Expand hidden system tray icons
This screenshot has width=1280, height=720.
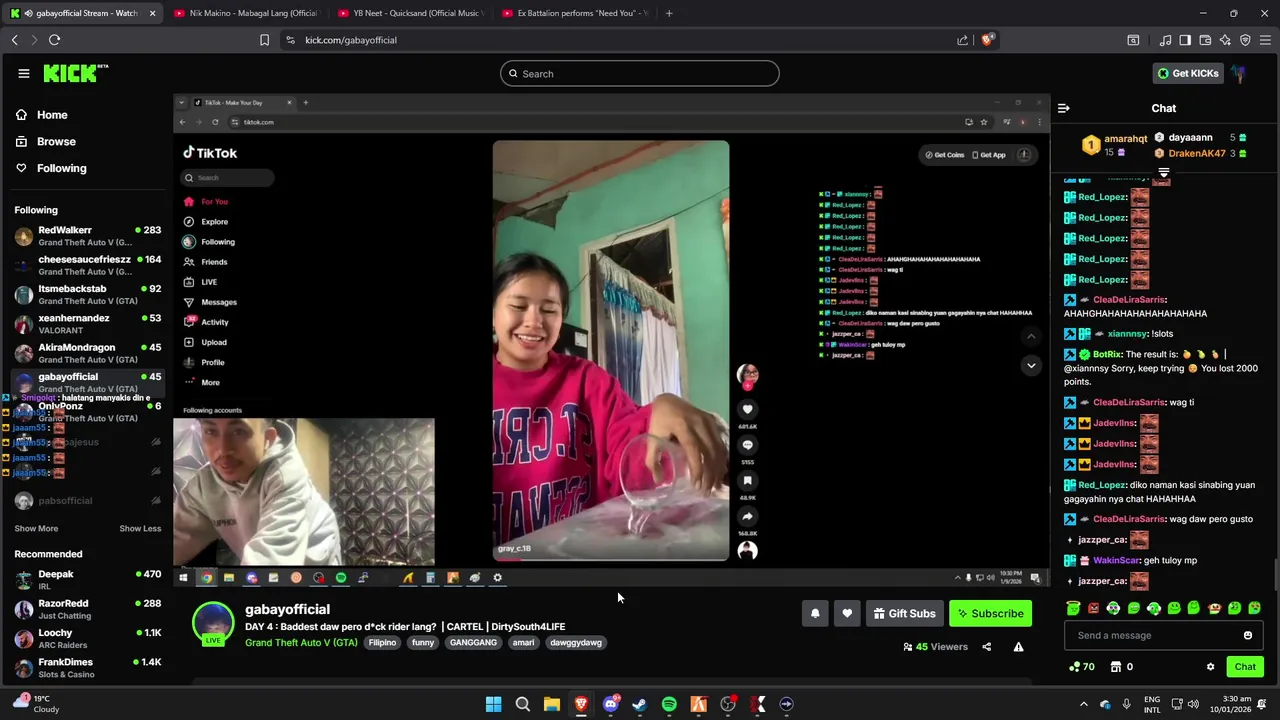tap(1083, 704)
